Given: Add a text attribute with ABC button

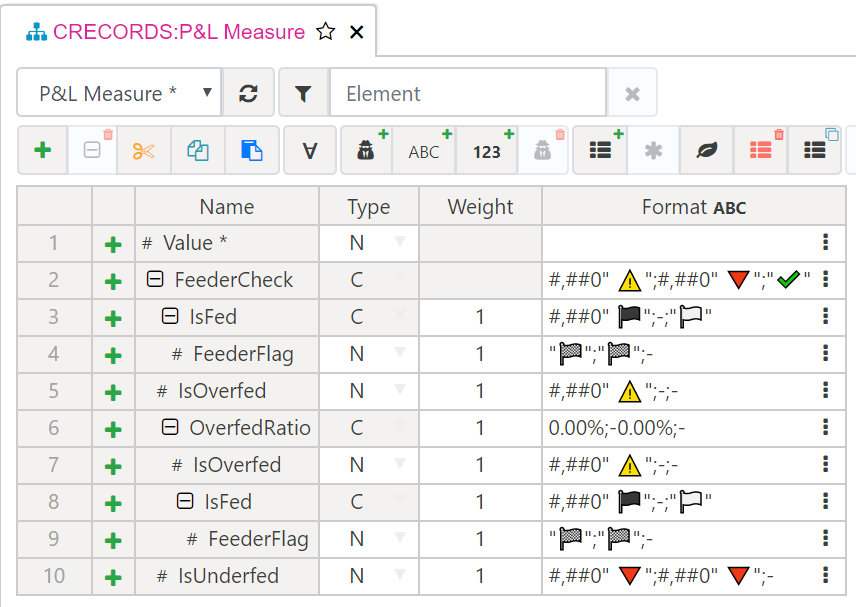Looking at the screenshot, I should 425,151.
